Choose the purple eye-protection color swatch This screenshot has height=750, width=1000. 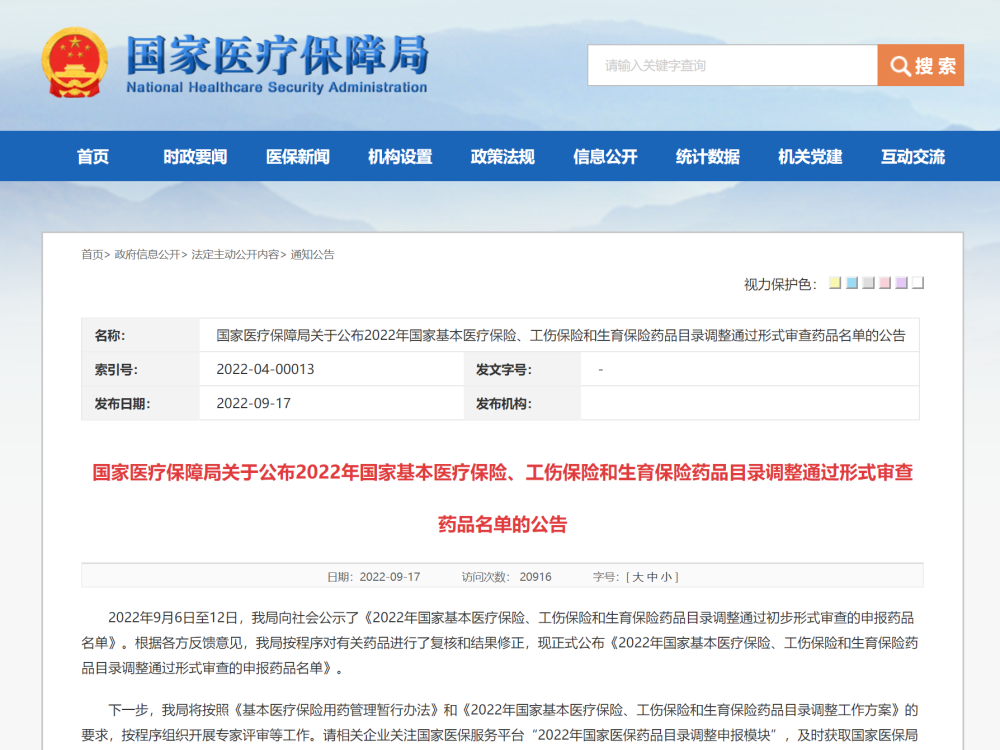click(901, 283)
